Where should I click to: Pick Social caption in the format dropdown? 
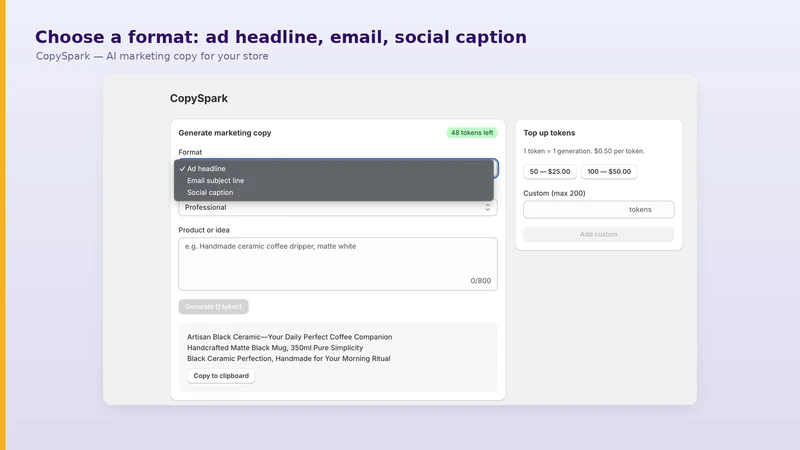tap(334, 192)
